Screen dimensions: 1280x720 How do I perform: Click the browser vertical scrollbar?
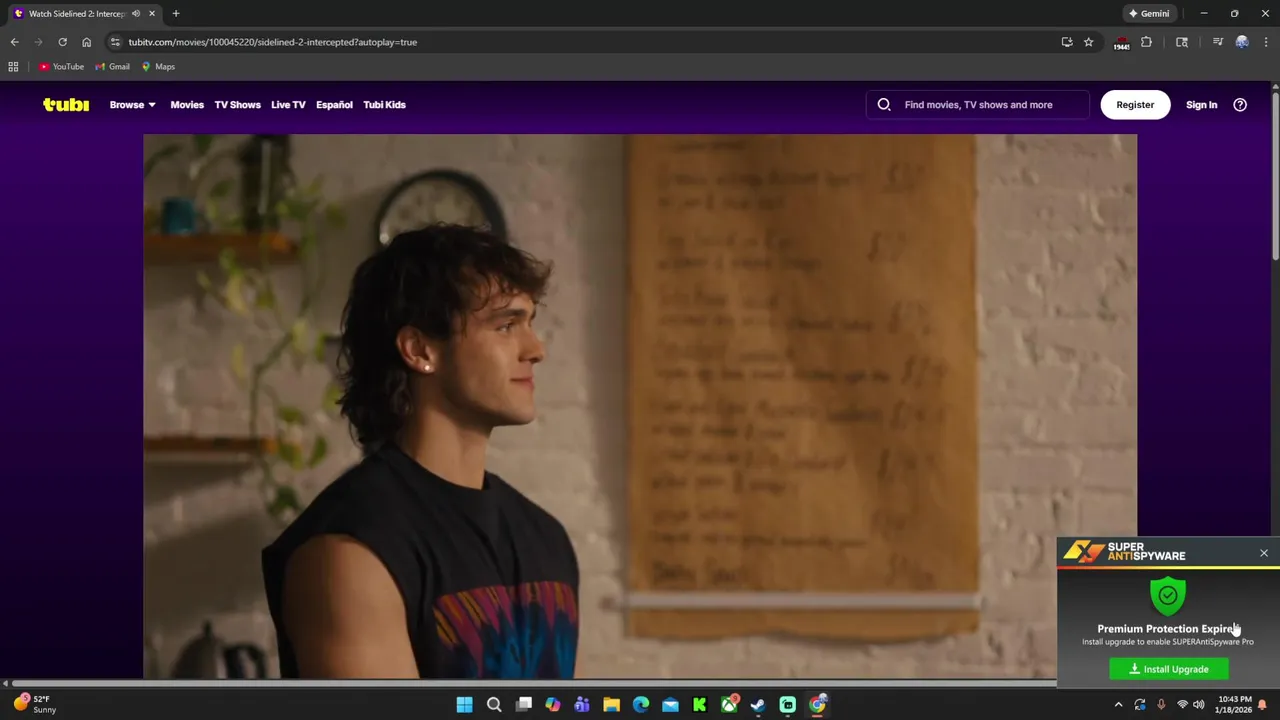(x=1275, y=175)
